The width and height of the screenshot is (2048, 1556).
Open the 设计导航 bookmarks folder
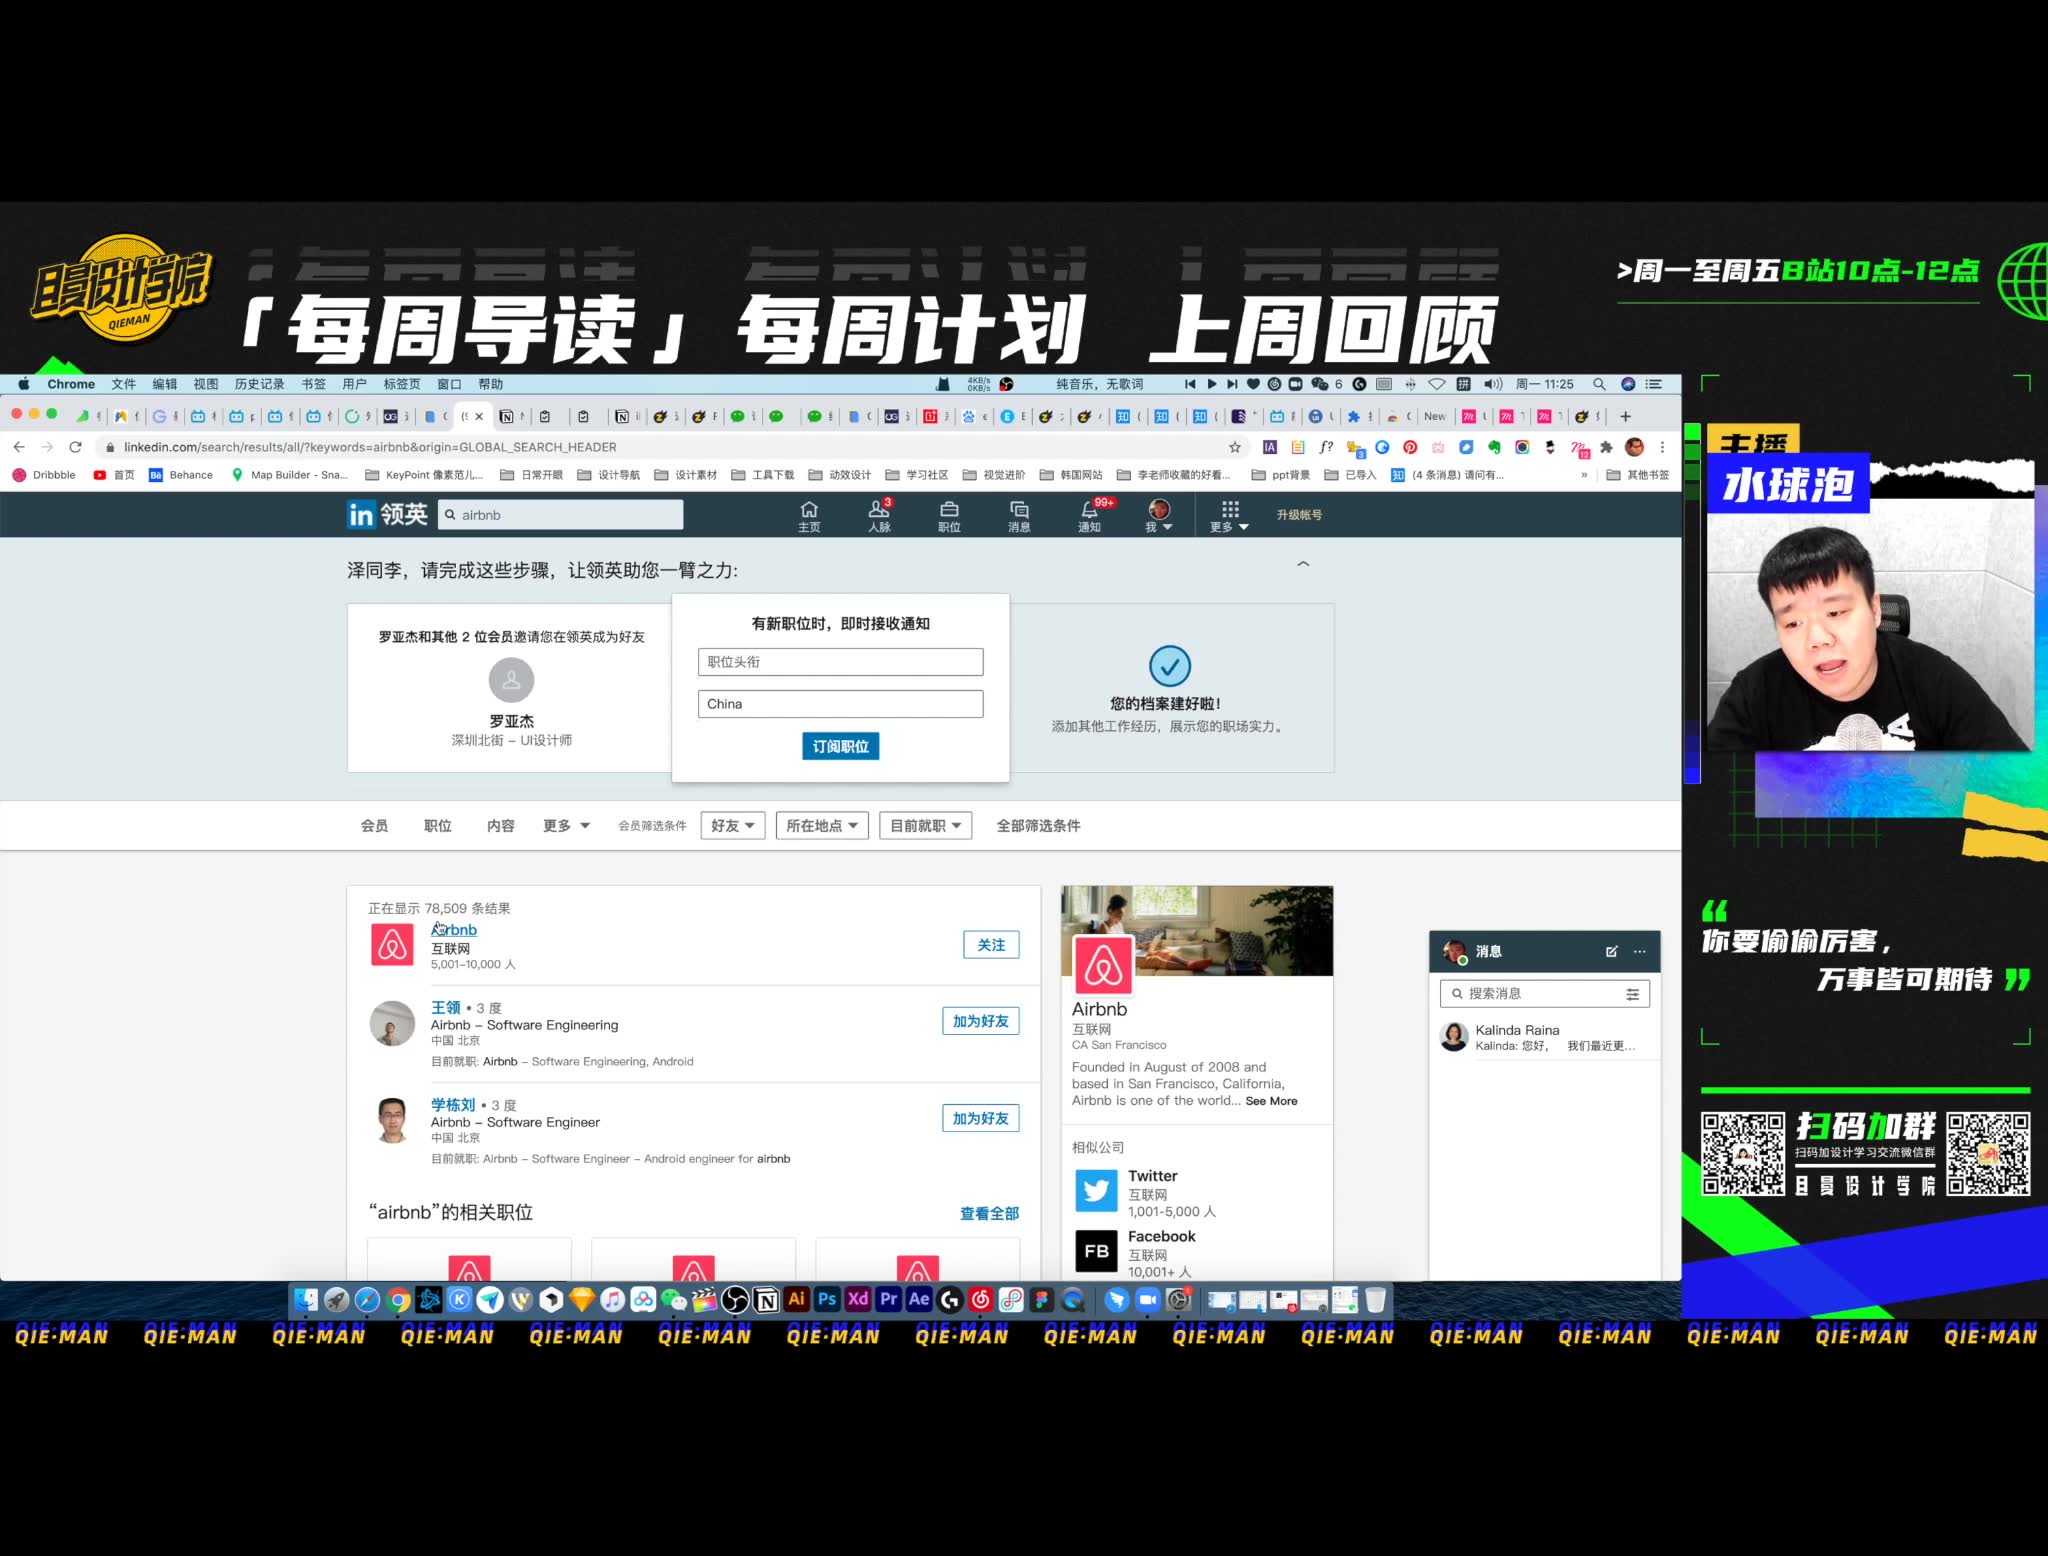click(609, 475)
